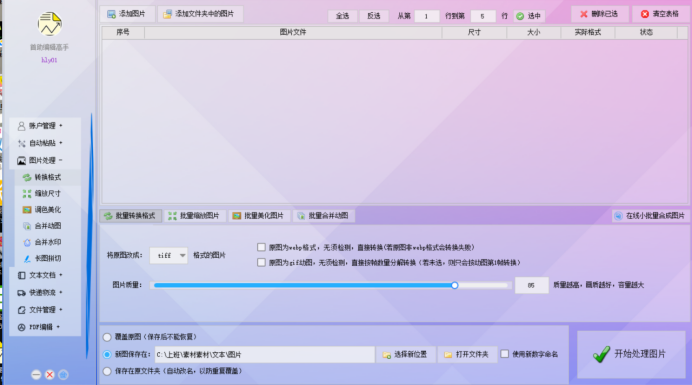Click the 状态 column header
Image resolution: width=692 pixels, height=385 pixels.
tap(646, 32)
